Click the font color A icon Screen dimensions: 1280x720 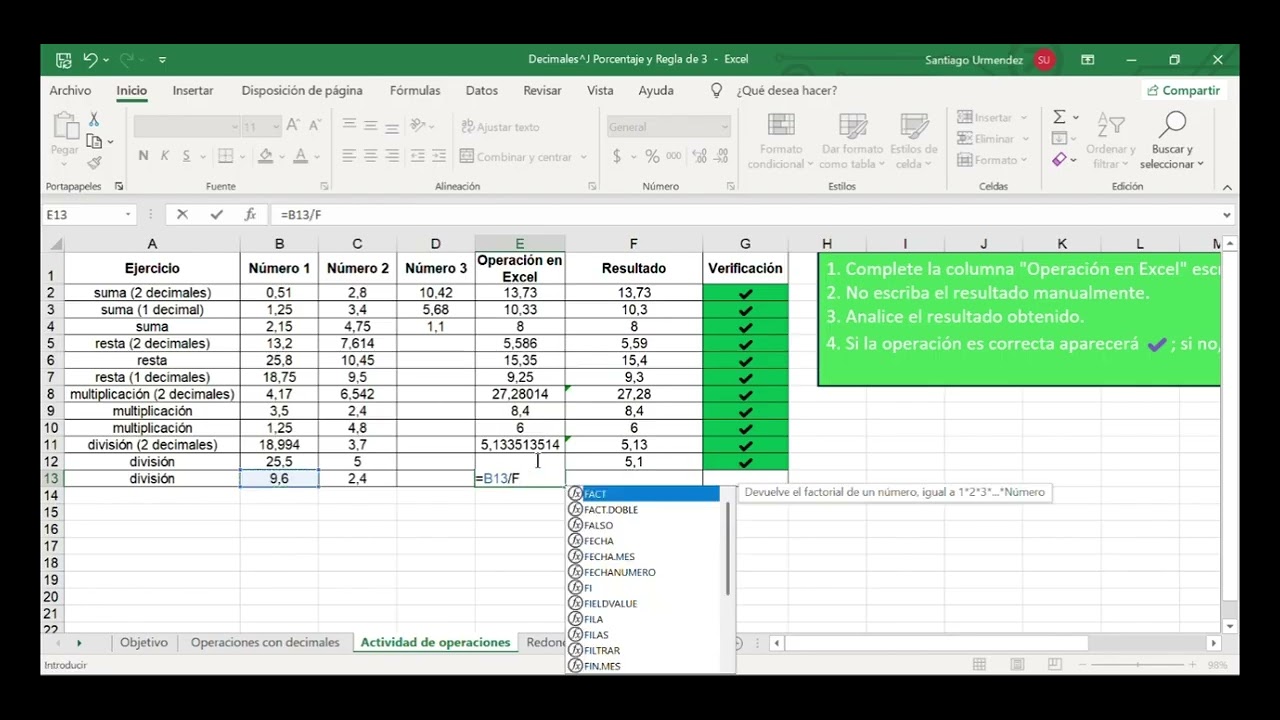click(300, 156)
